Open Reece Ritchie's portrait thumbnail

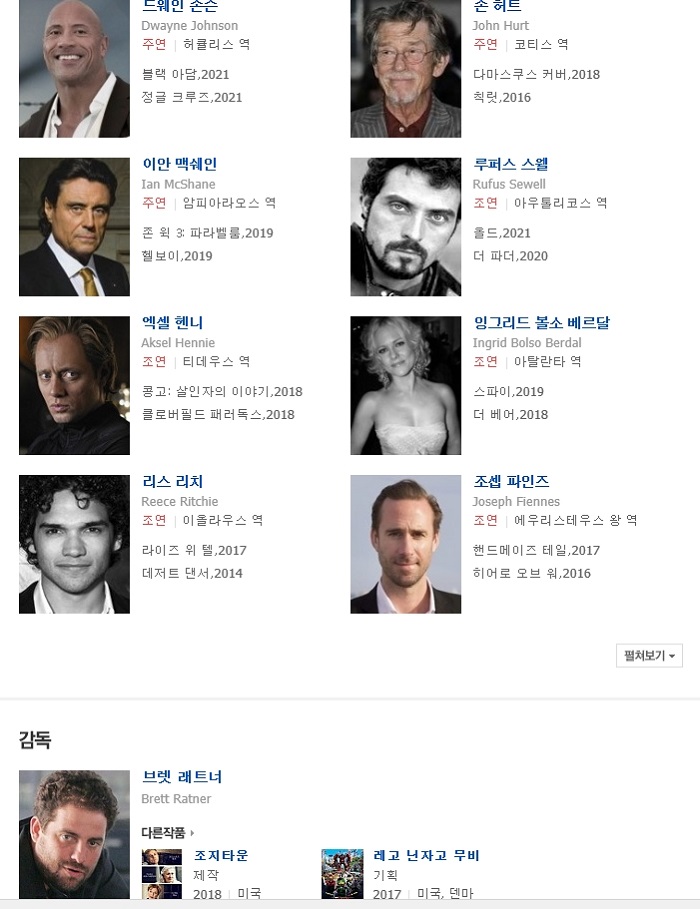pos(74,544)
